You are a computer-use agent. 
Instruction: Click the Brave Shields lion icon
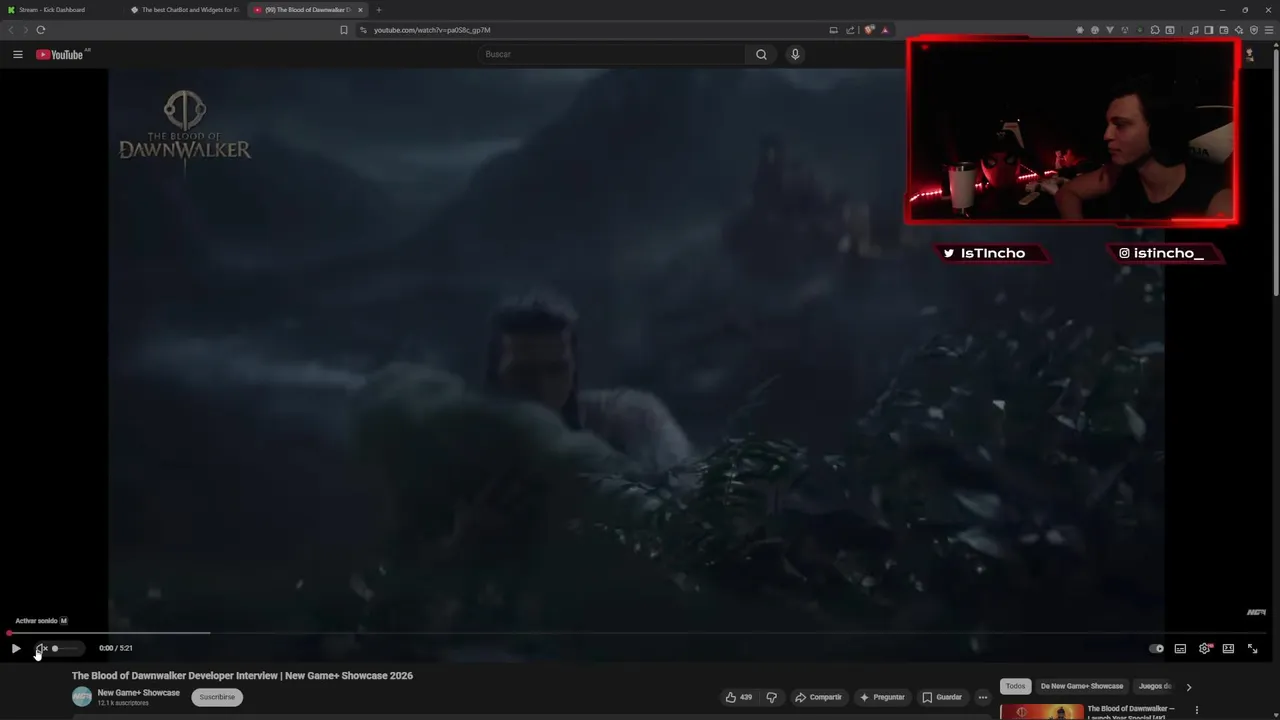869,30
